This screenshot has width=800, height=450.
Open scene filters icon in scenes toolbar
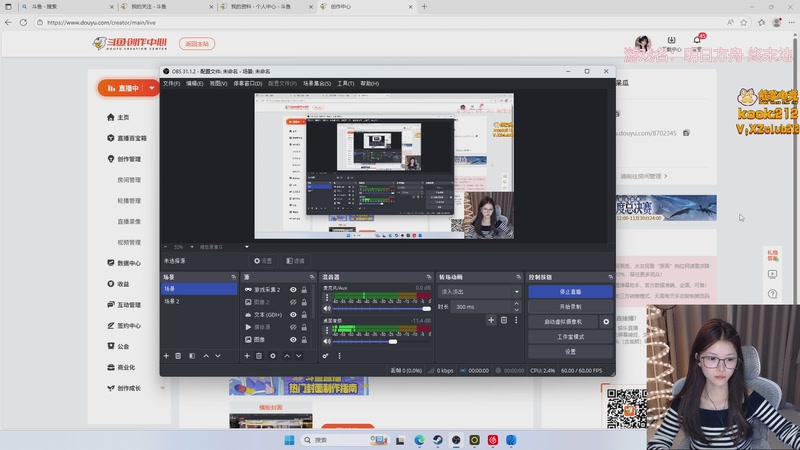click(x=192, y=356)
